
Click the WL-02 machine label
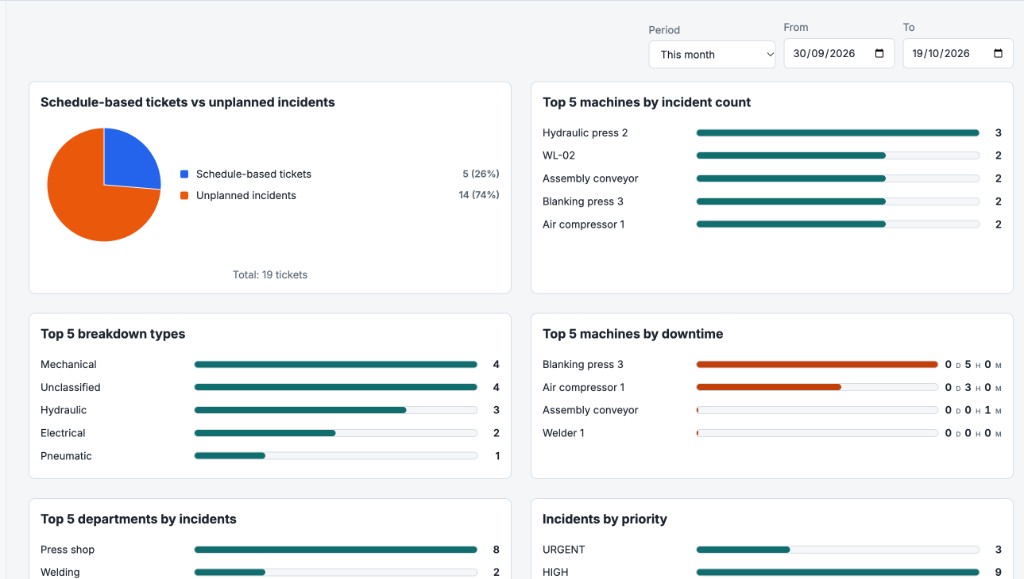tap(558, 155)
